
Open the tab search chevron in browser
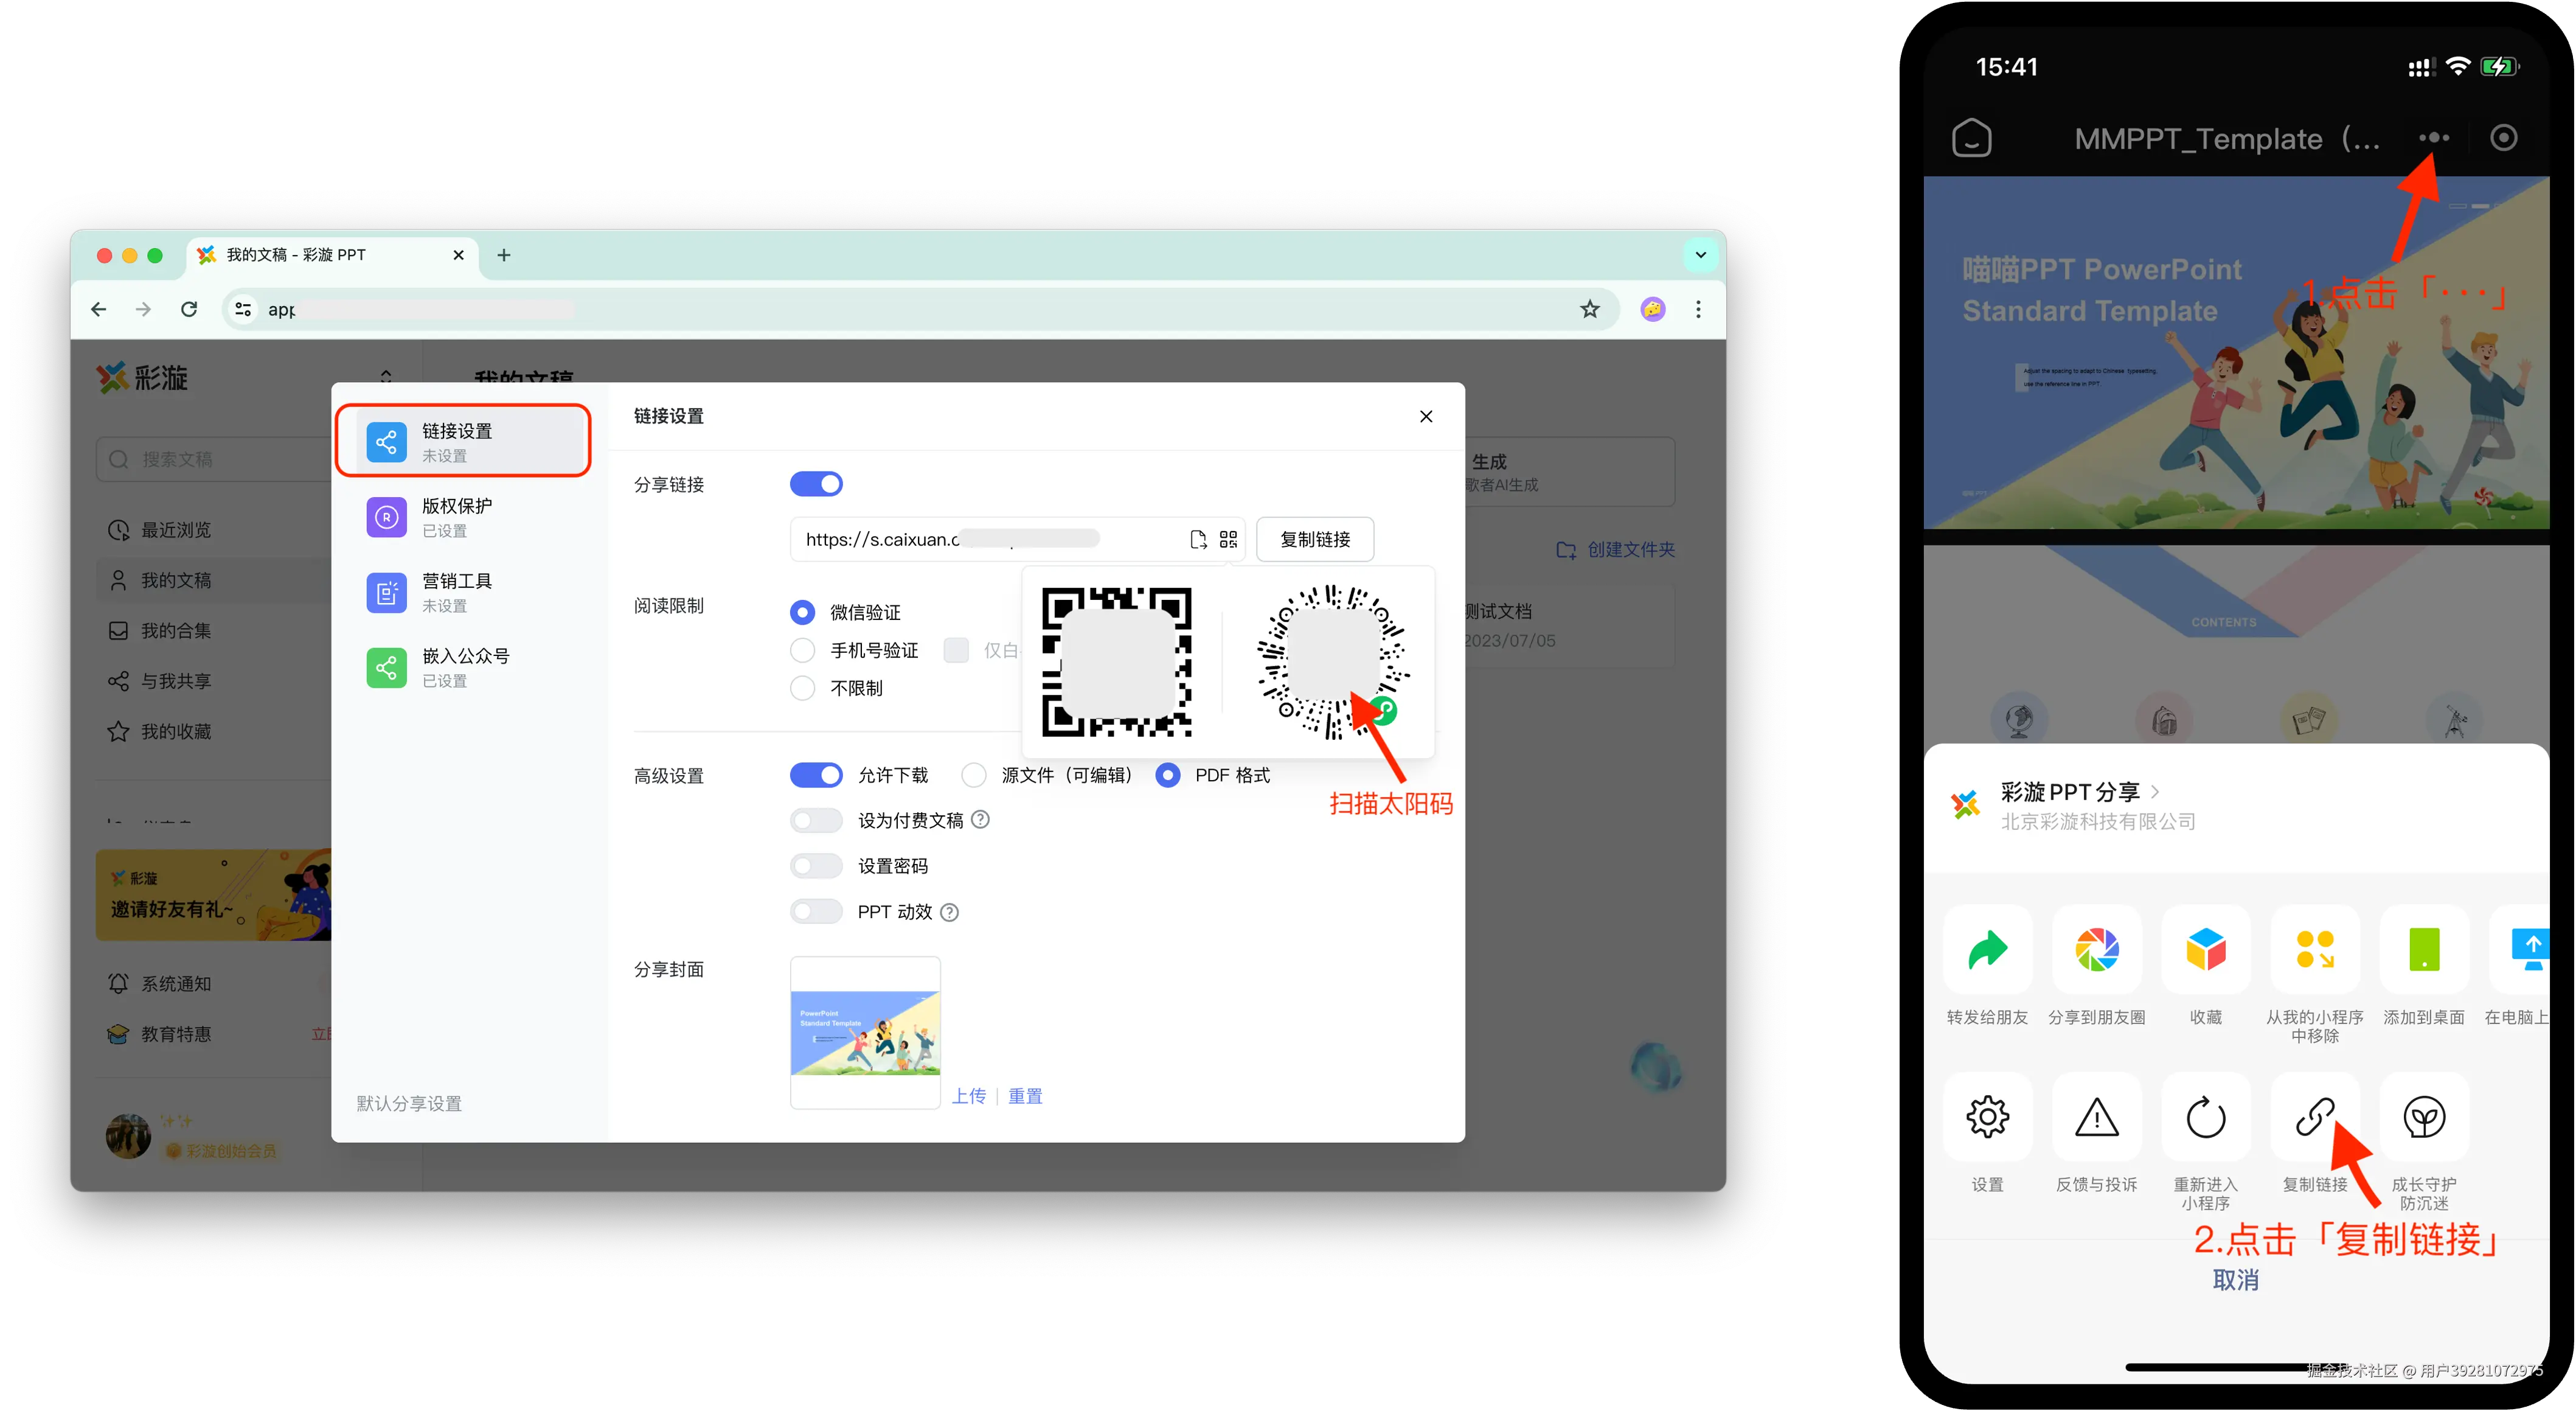[x=1700, y=255]
